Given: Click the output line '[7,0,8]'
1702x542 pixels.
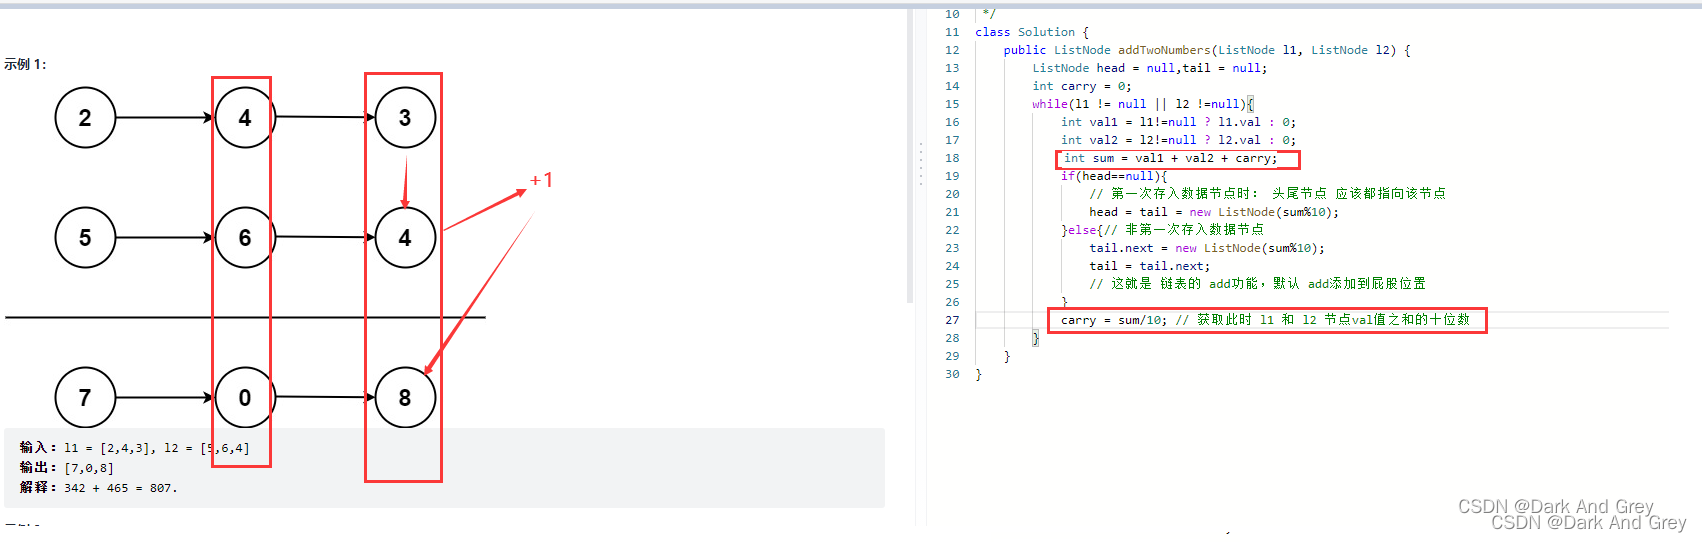Looking at the screenshot, I should tap(66, 468).
